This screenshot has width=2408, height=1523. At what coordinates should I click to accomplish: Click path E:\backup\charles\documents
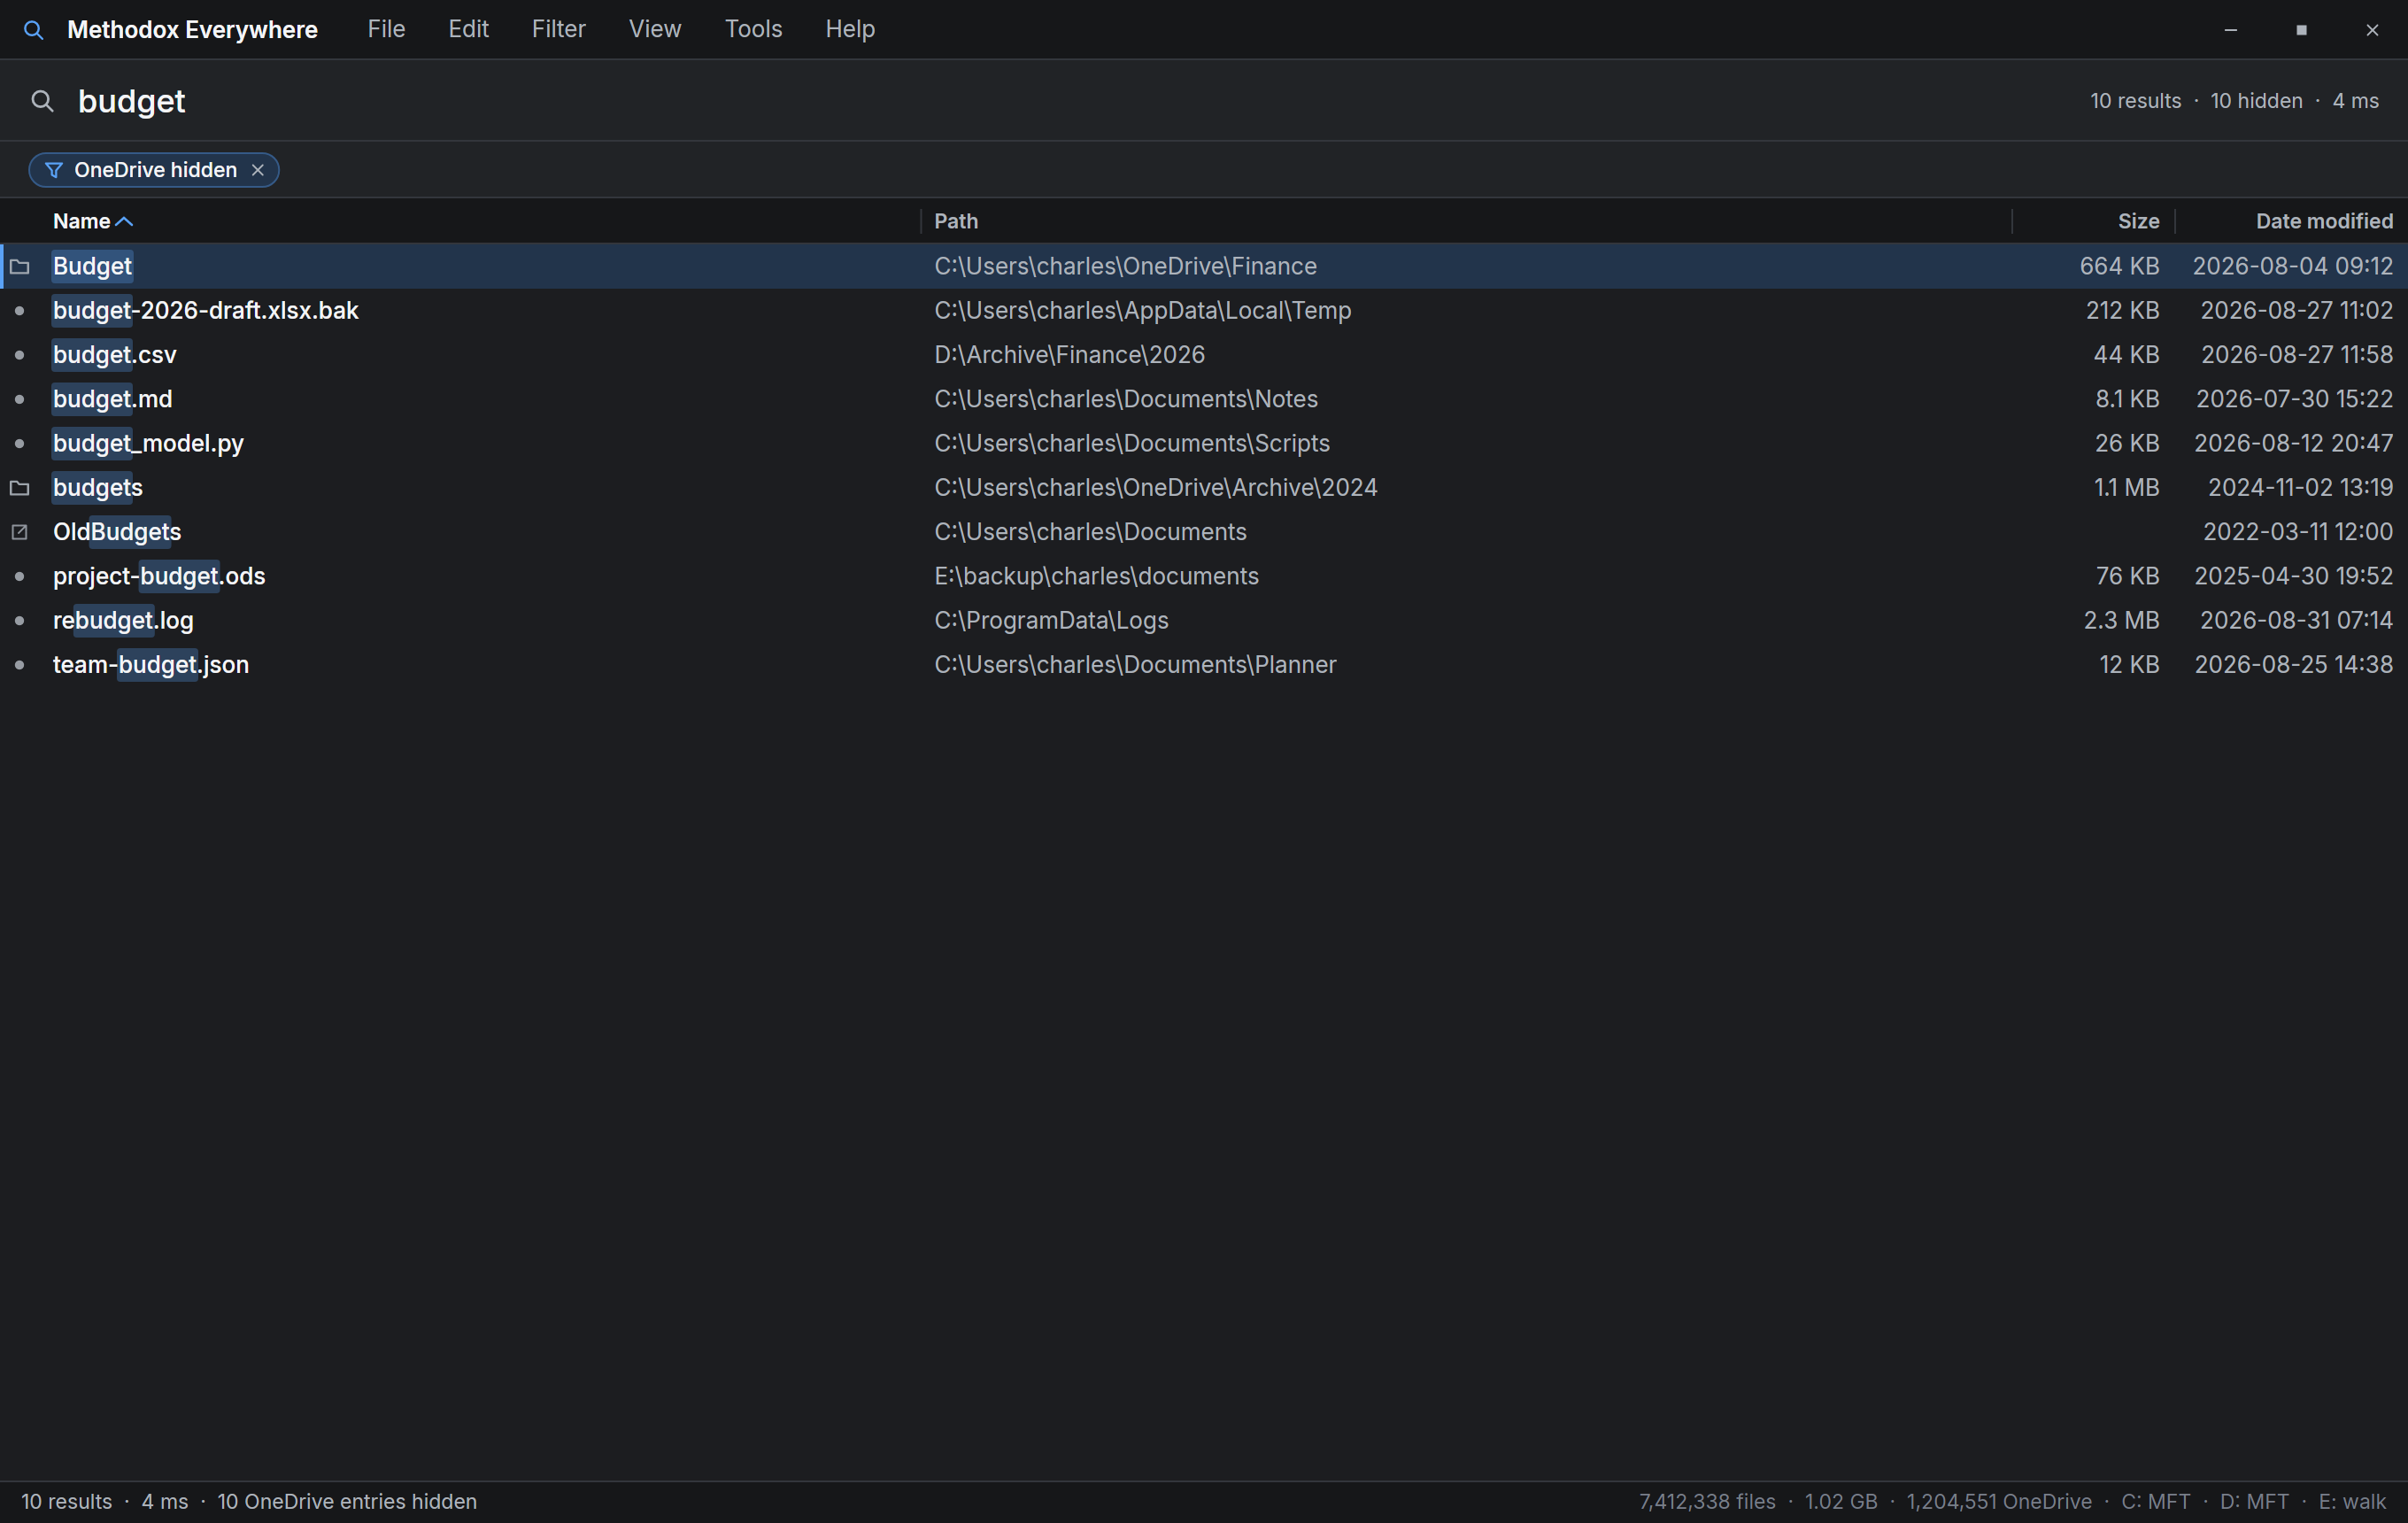point(1096,576)
